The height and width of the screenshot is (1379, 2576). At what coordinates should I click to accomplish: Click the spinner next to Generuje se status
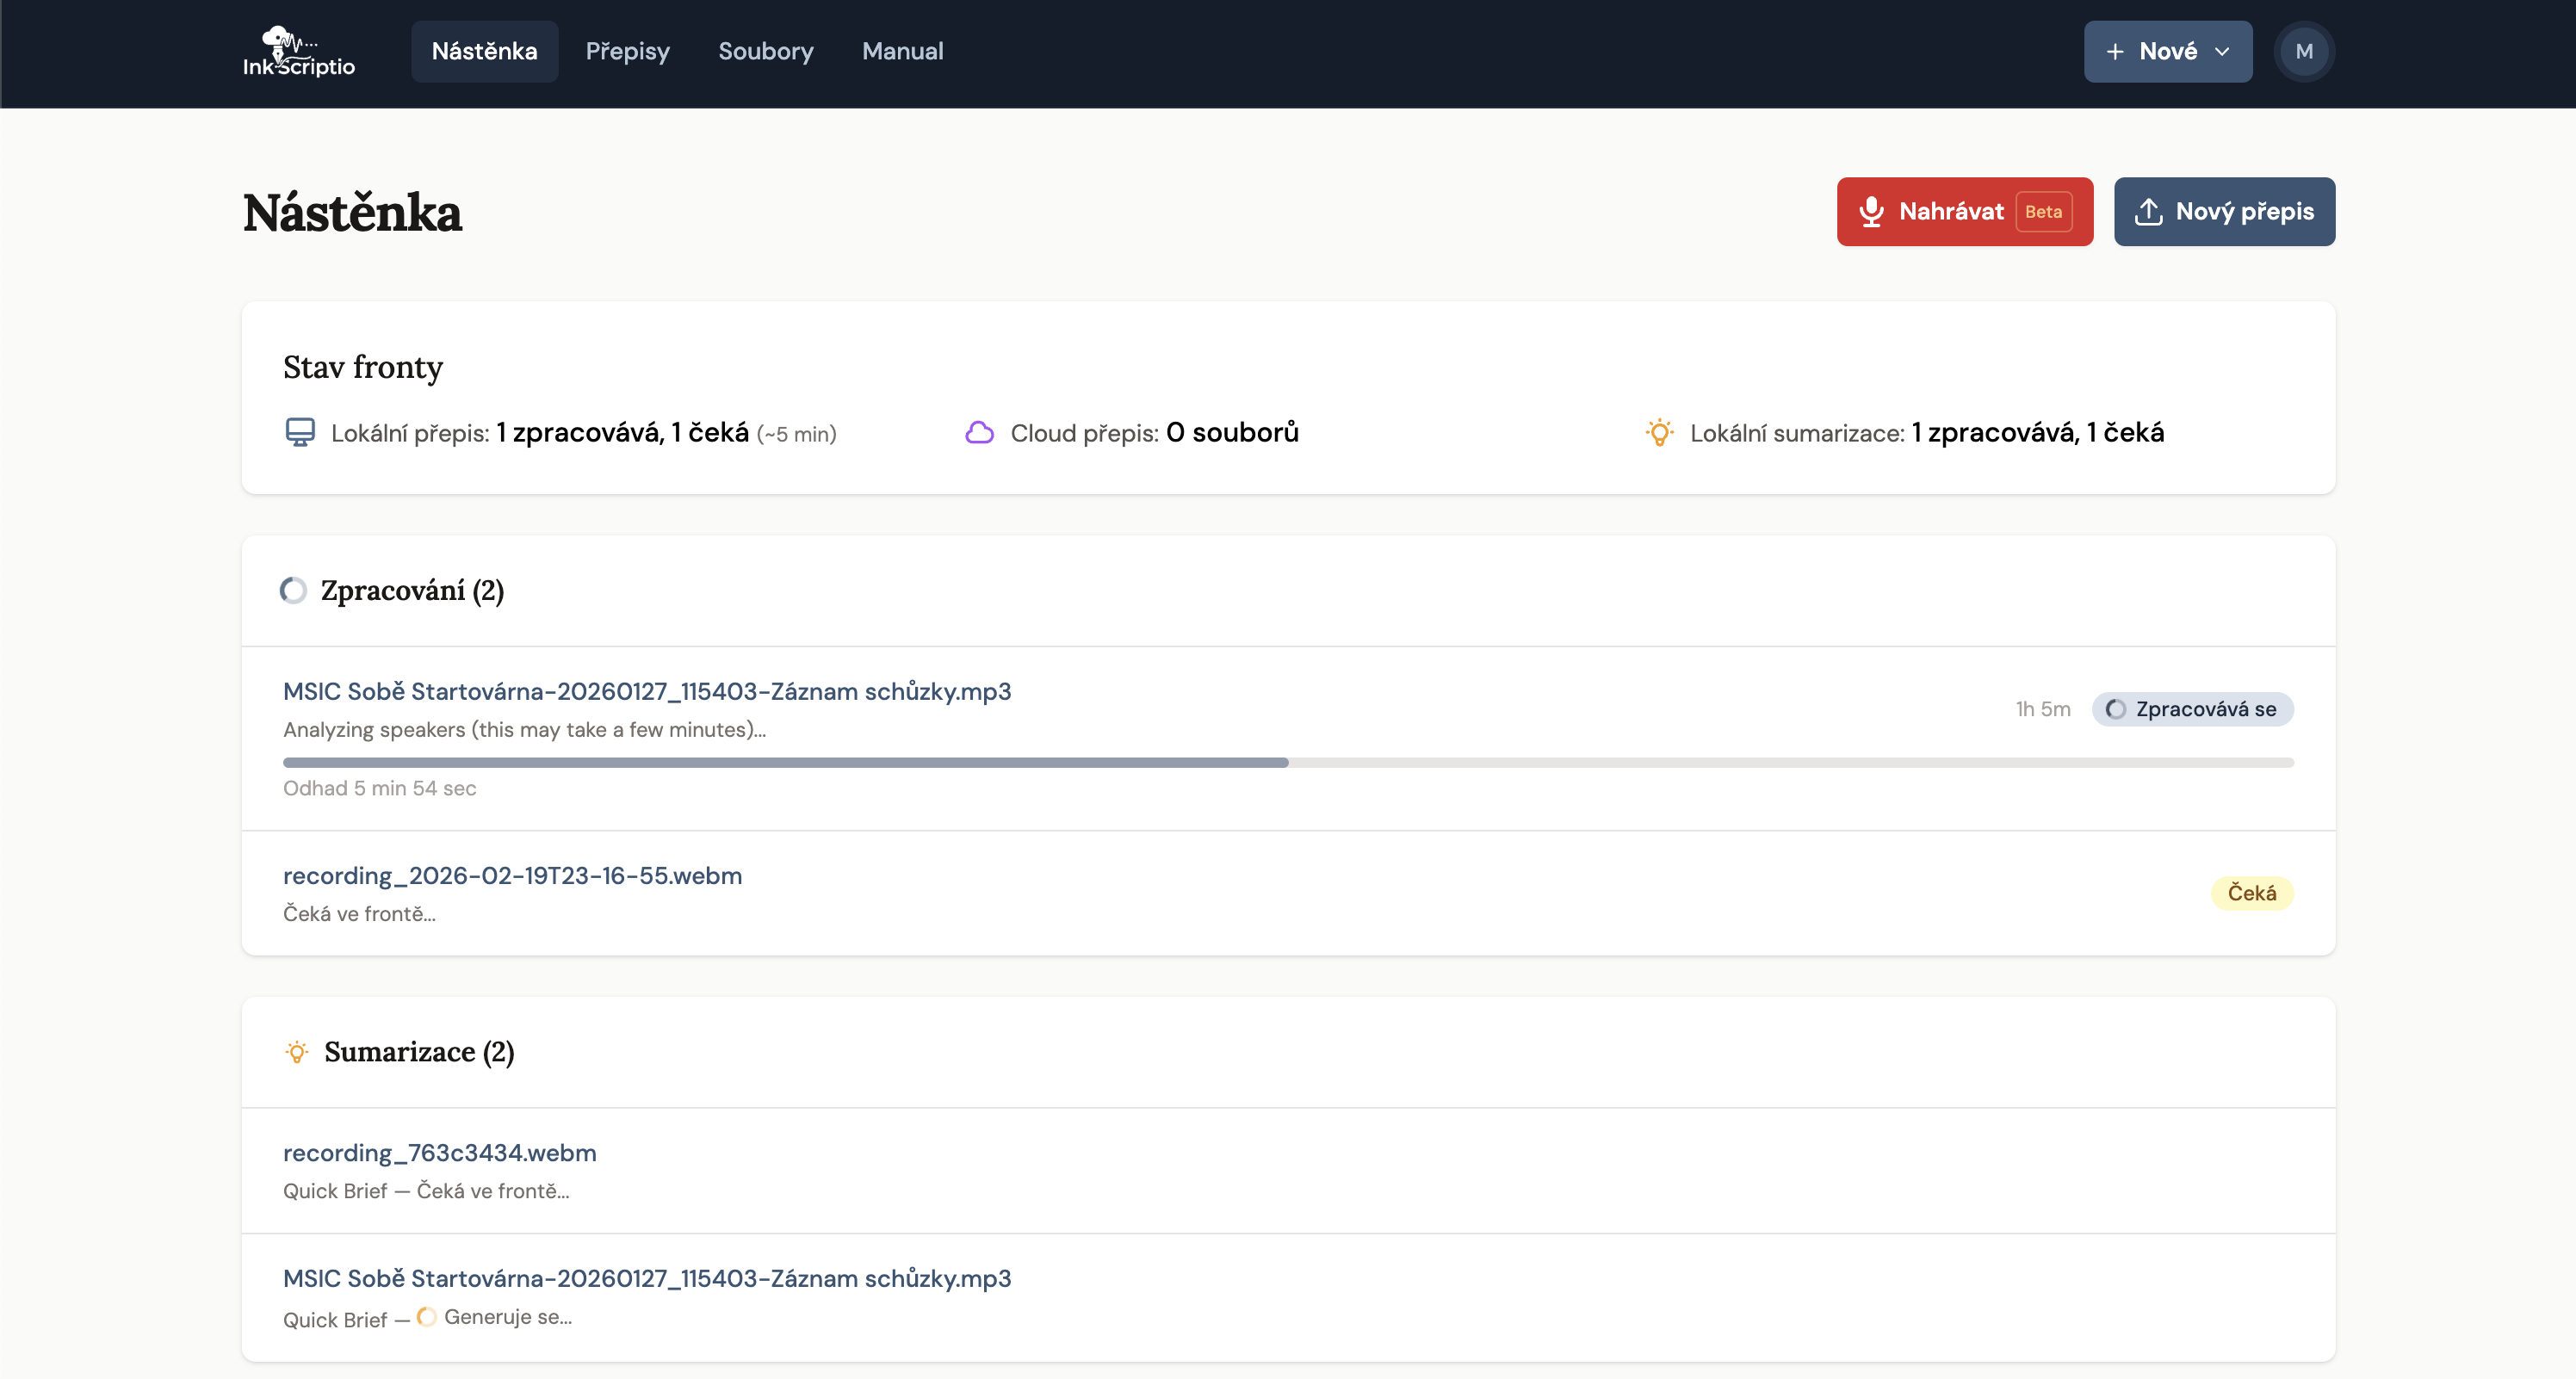click(x=426, y=1317)
